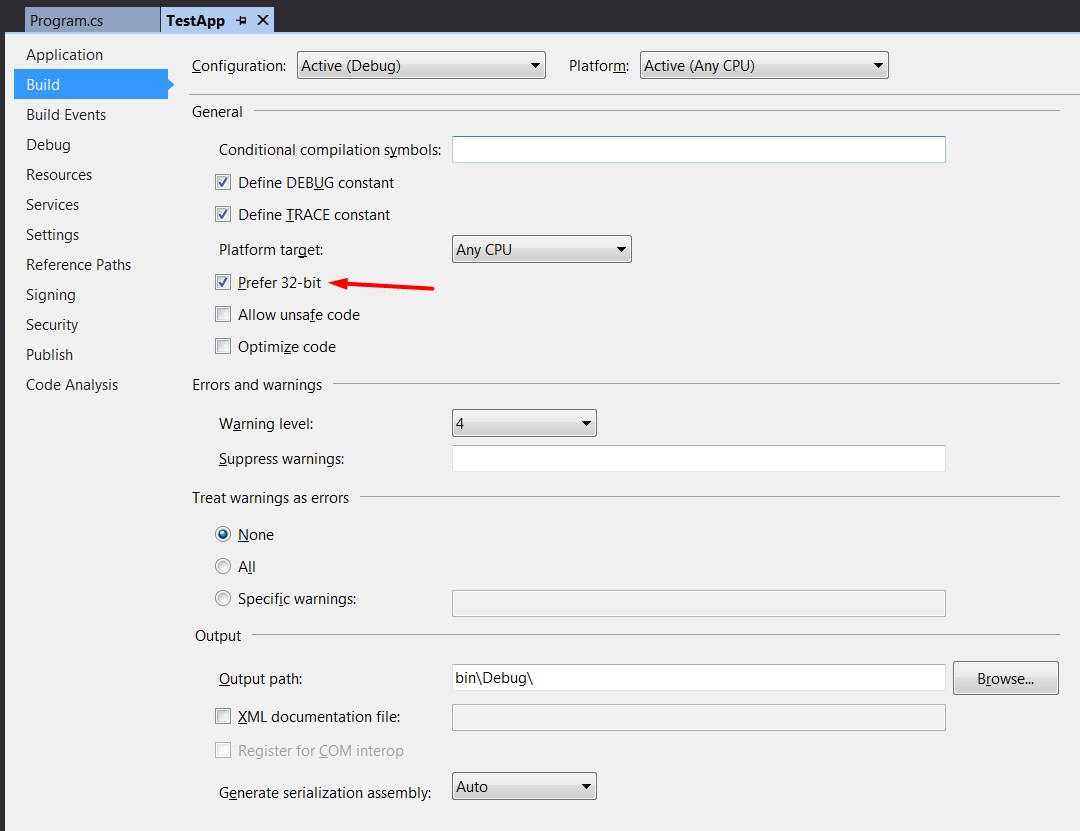The width and height of the screenshot is (1080, 831).
Task: Open the Code Analysis page
Action: pos(72,384)
